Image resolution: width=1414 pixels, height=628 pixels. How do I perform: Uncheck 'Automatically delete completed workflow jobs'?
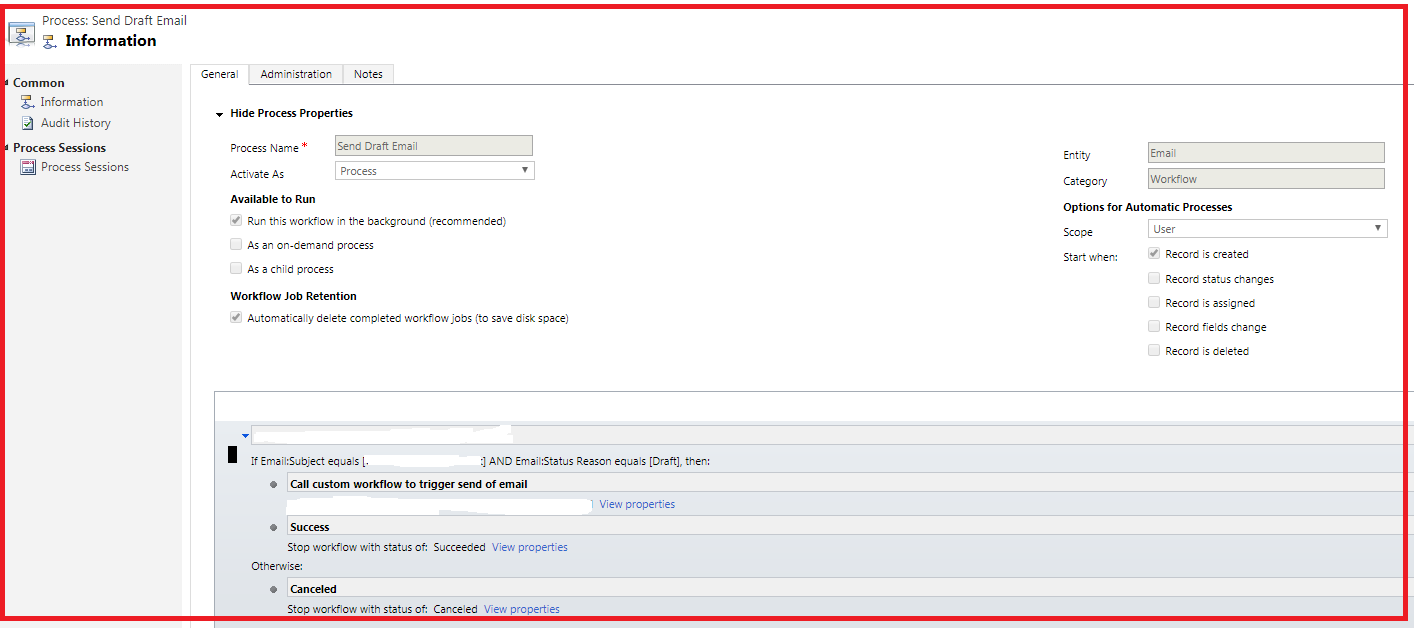coord(236,317)
